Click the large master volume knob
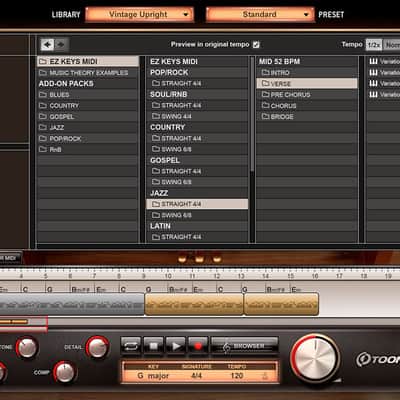The height and width of the screenshot is (400, 400). [x=315, y=359]
